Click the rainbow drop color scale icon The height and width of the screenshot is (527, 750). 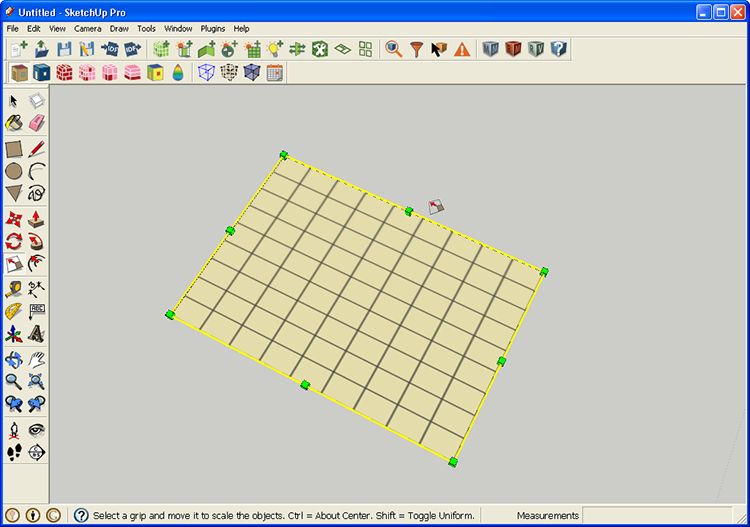[178, 73]
